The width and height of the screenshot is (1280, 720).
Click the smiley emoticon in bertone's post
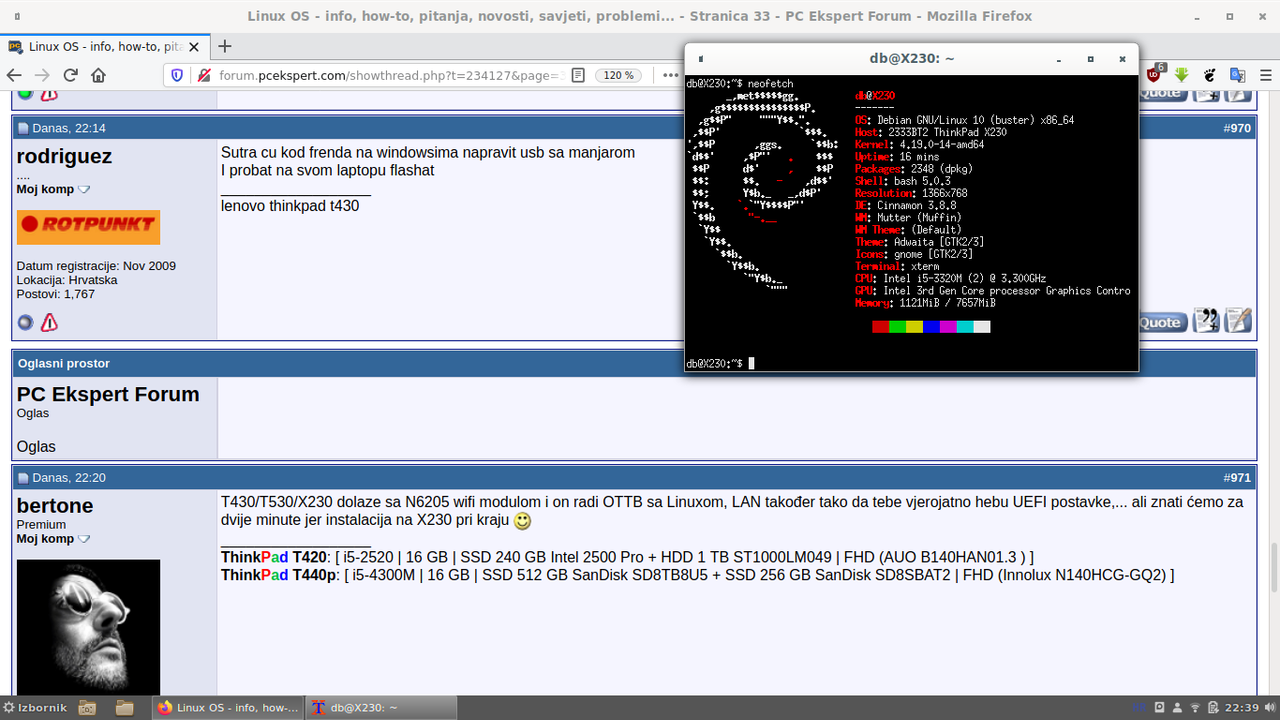coord(522,521)
